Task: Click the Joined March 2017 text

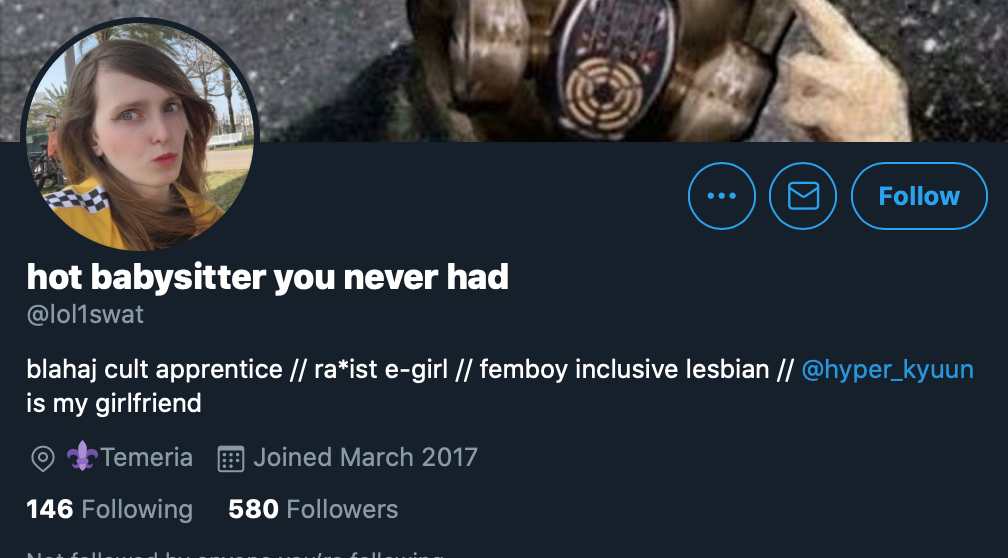Action: 365,458
